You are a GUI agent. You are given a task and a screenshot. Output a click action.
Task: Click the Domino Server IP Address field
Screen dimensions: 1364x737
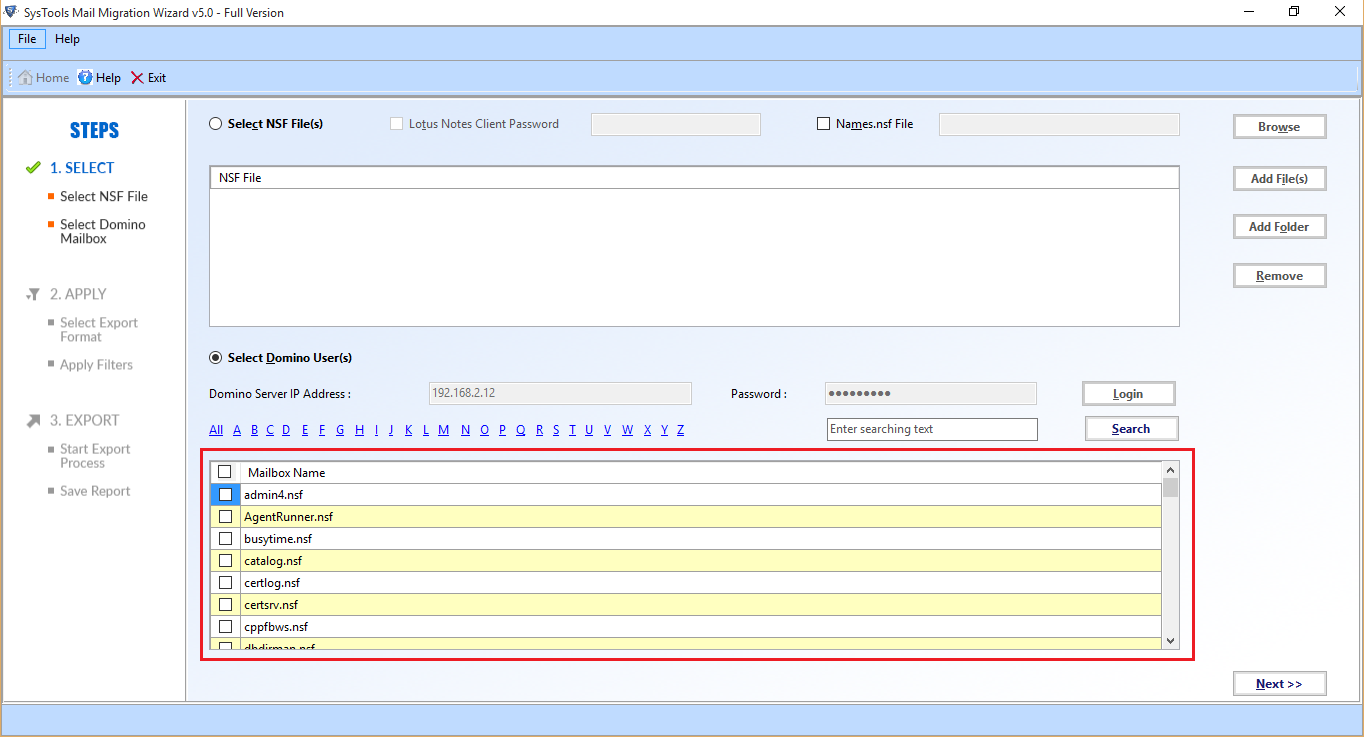pos(559,393)
